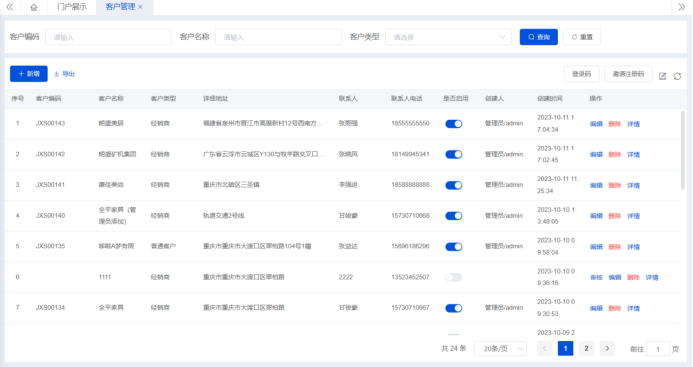Click the 客户编码 column header
Viewport: 693px width, 367px height.
[49, 99]
